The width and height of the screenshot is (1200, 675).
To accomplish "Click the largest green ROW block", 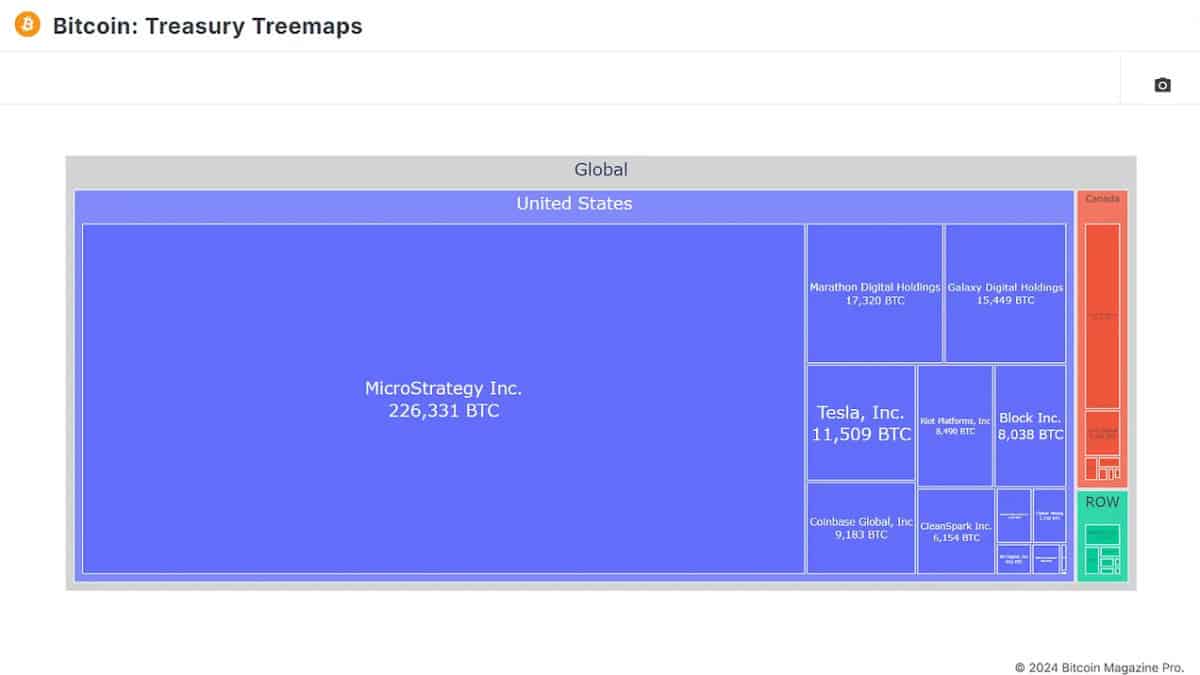I will tap(1102, 534).
